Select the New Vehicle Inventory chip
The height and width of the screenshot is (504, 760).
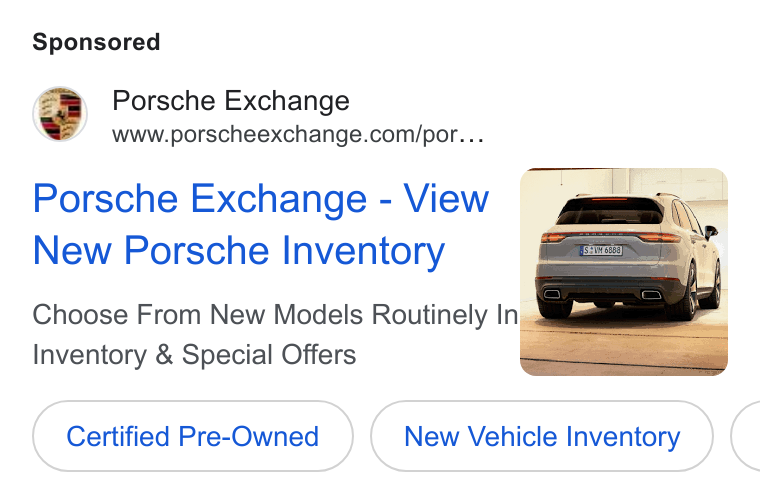pos(542,436)
